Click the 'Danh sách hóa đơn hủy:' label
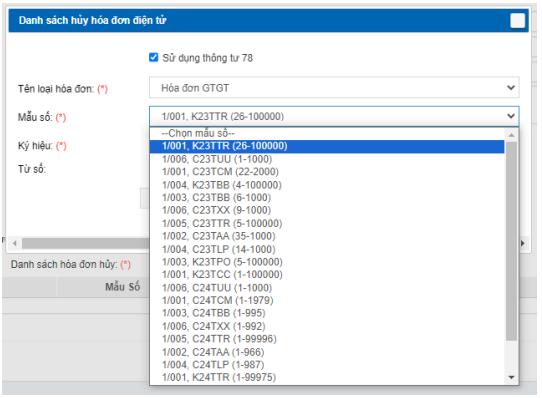 point(64,265)
